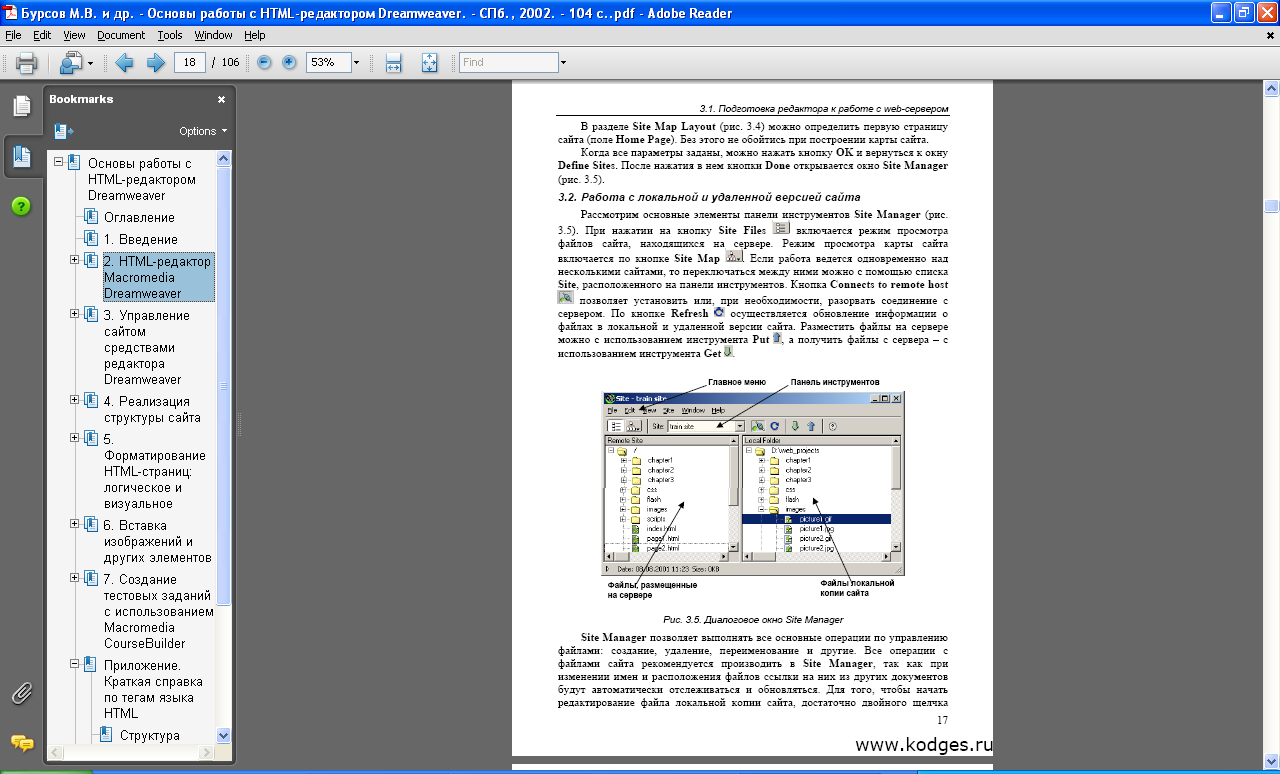
Task: Go to the previous page with the left arrow
Action: [x=125, y=63]
